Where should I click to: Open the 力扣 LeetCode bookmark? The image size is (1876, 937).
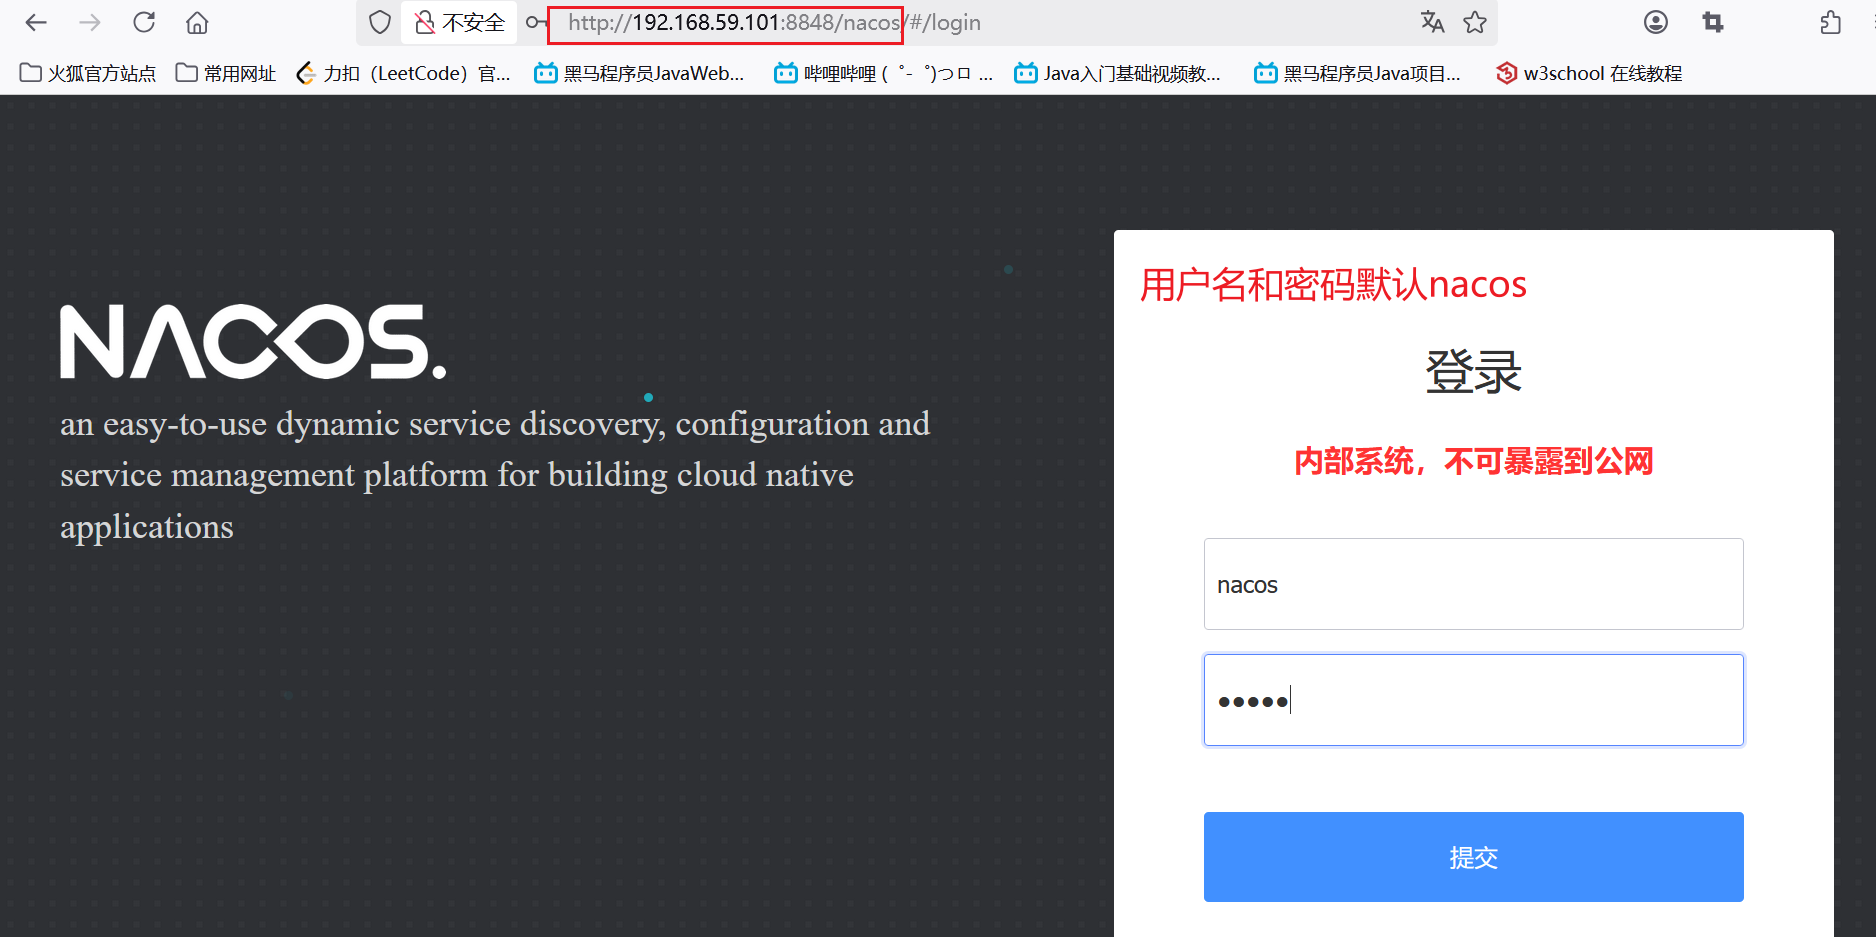tap(404, 73)
